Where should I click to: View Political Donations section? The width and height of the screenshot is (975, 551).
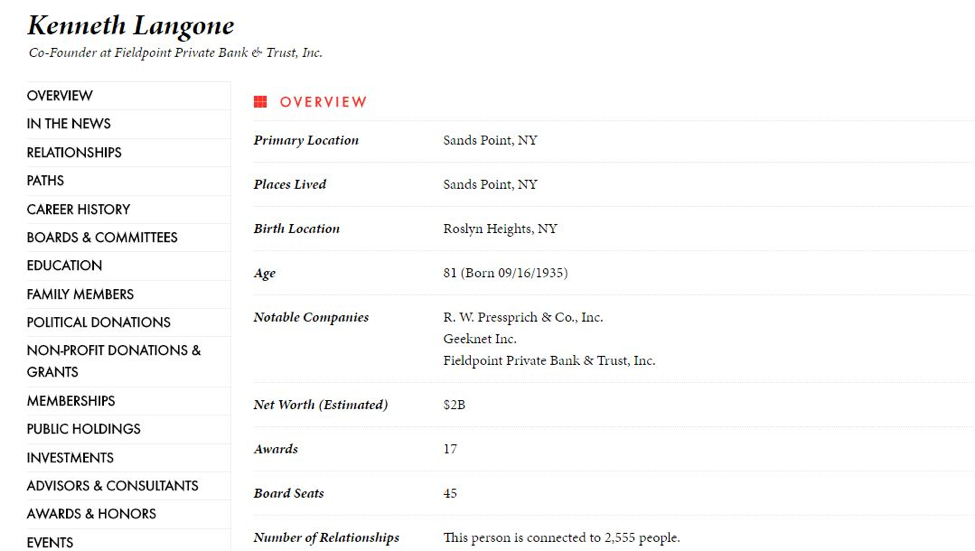tap(98, 322)
